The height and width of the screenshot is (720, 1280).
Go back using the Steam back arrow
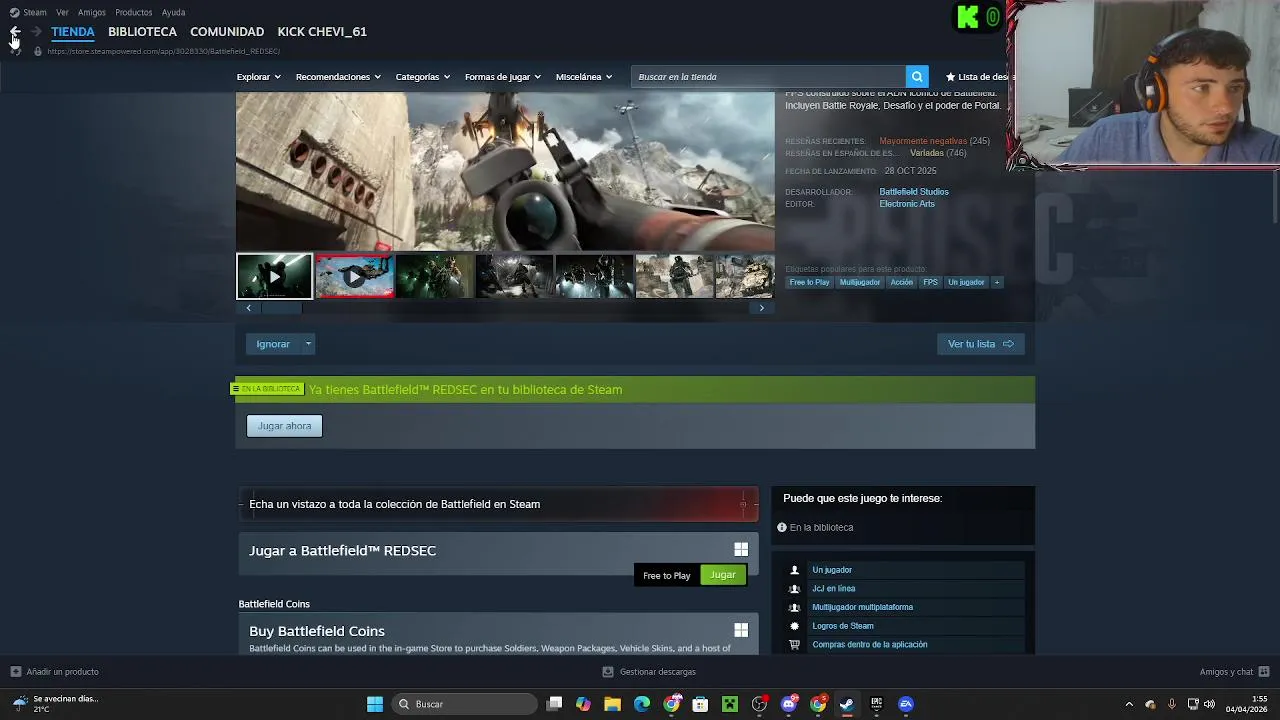point(15,32)
